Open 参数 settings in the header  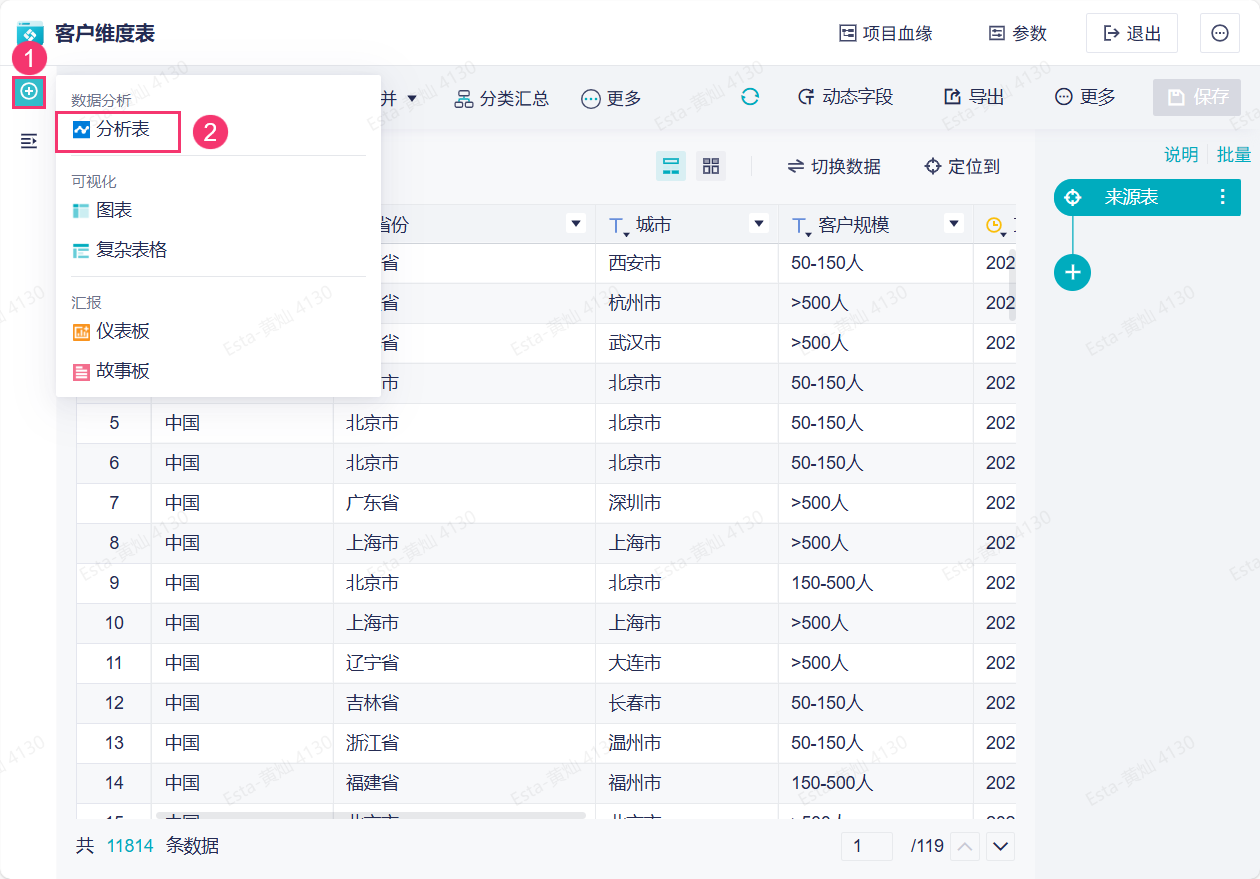[1017, 33]
